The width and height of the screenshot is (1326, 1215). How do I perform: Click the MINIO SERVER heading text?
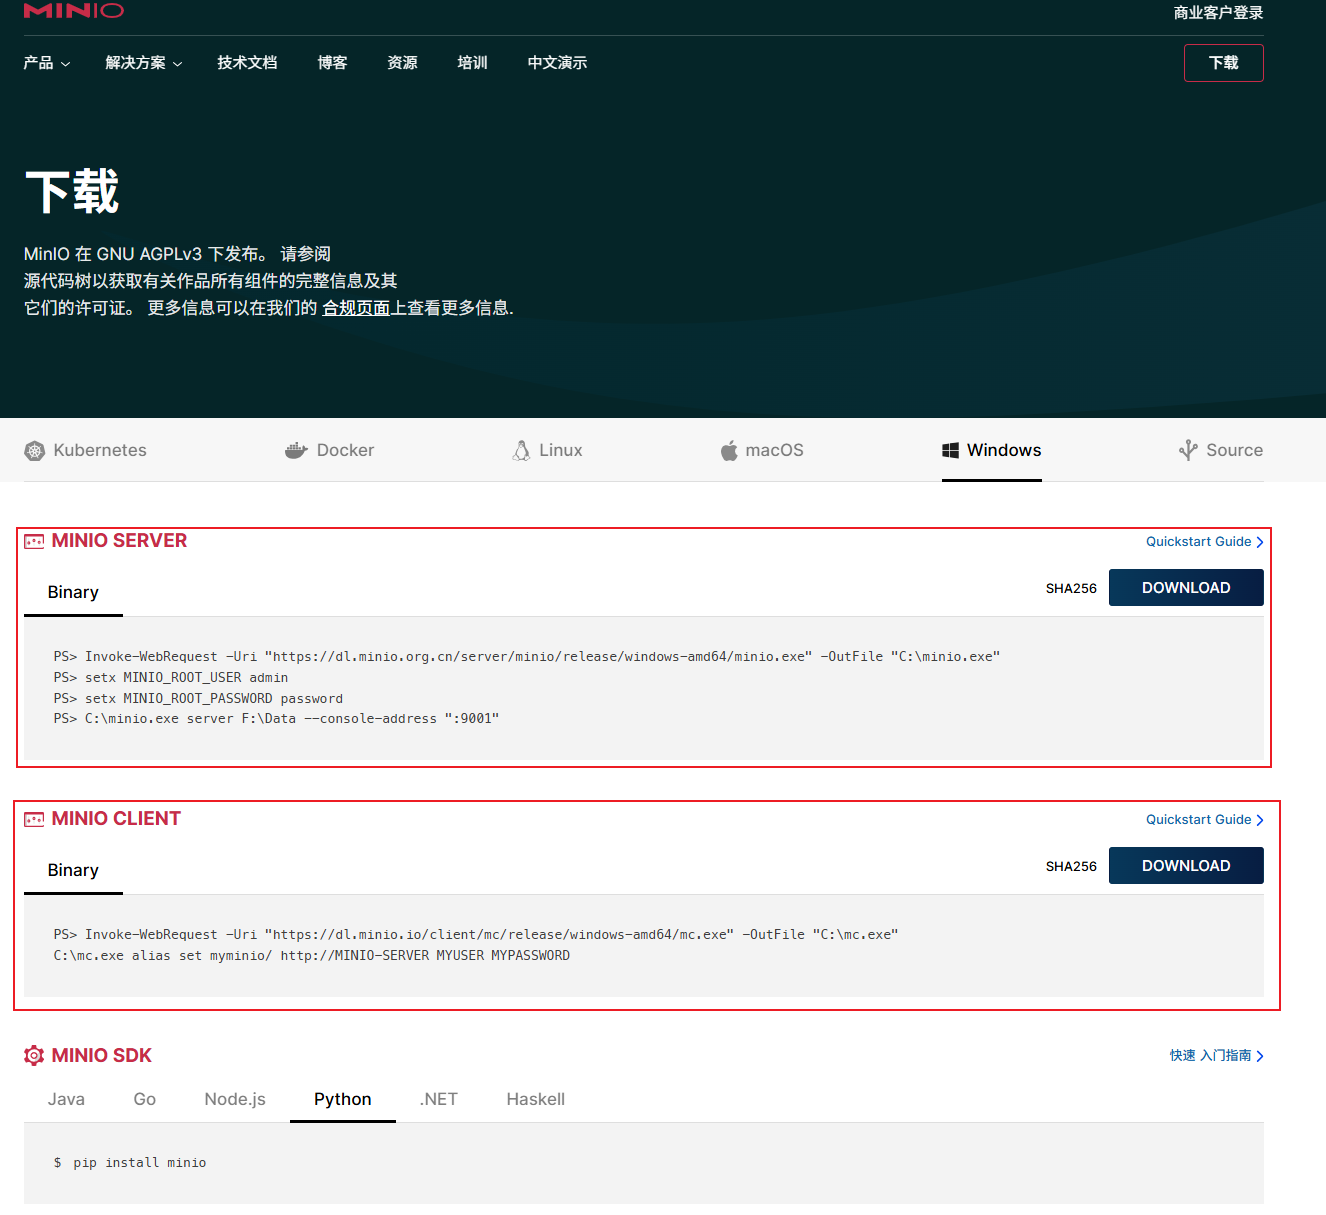point(119,541)
